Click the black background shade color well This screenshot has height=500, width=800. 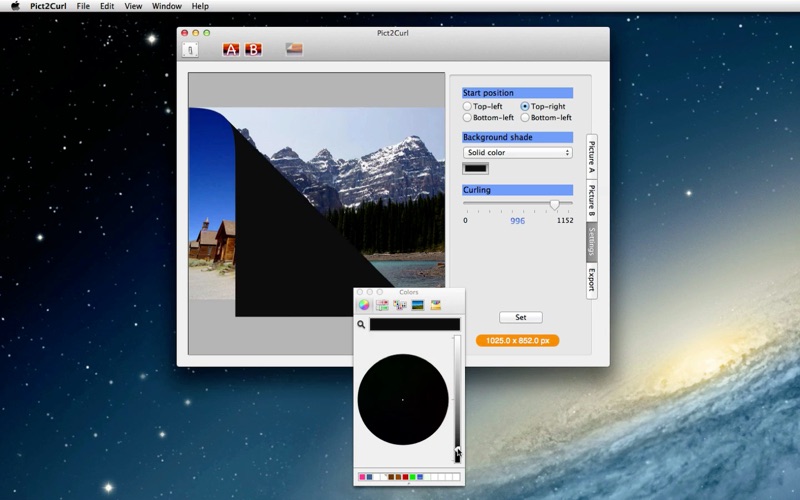[x=476, y=168]
